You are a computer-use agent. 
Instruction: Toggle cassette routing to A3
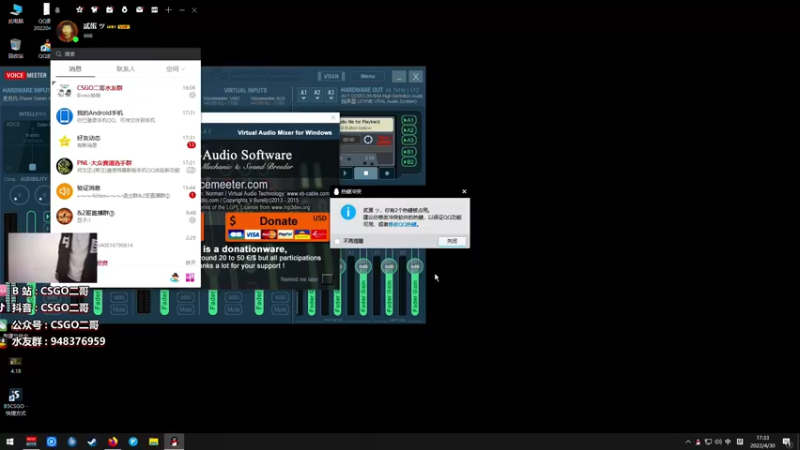pos(409,140)
